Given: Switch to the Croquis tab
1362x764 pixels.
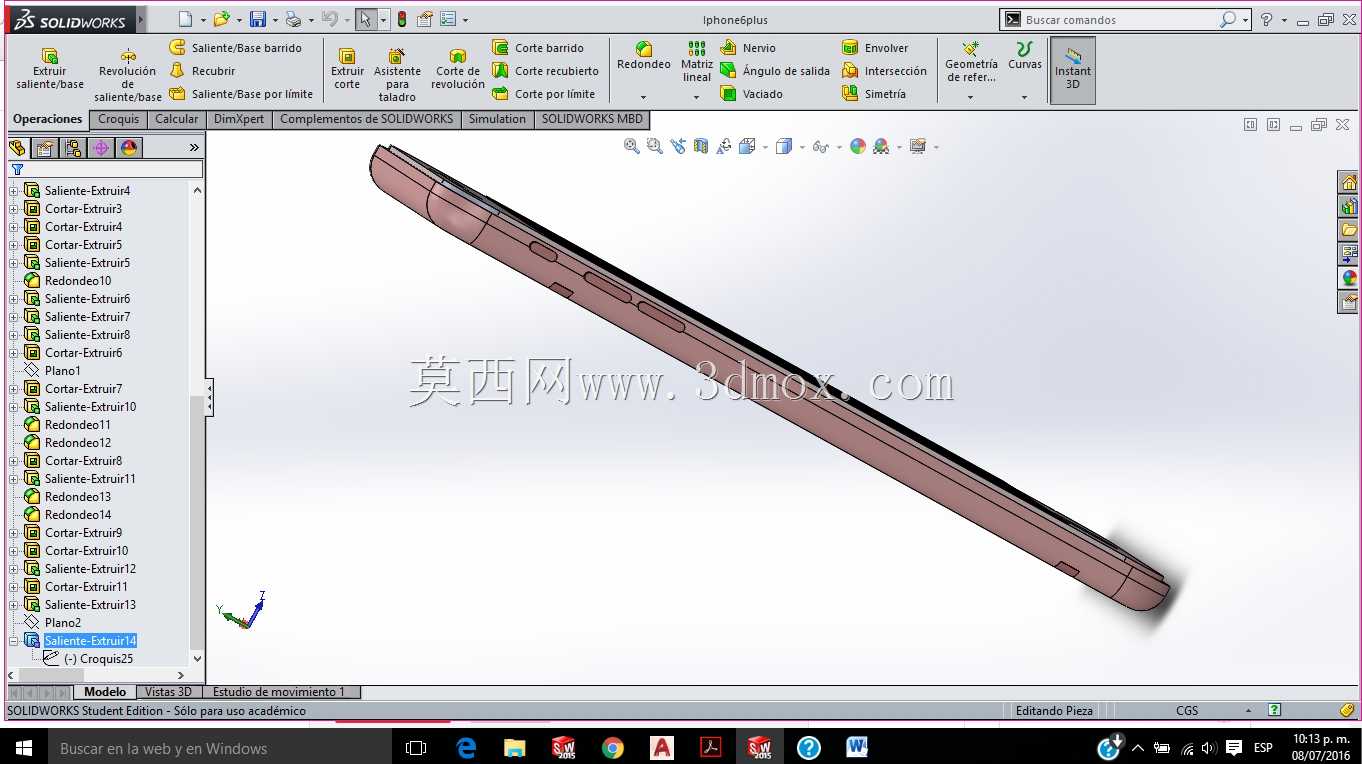Looking at the screenshot, I should coord(118,119).
